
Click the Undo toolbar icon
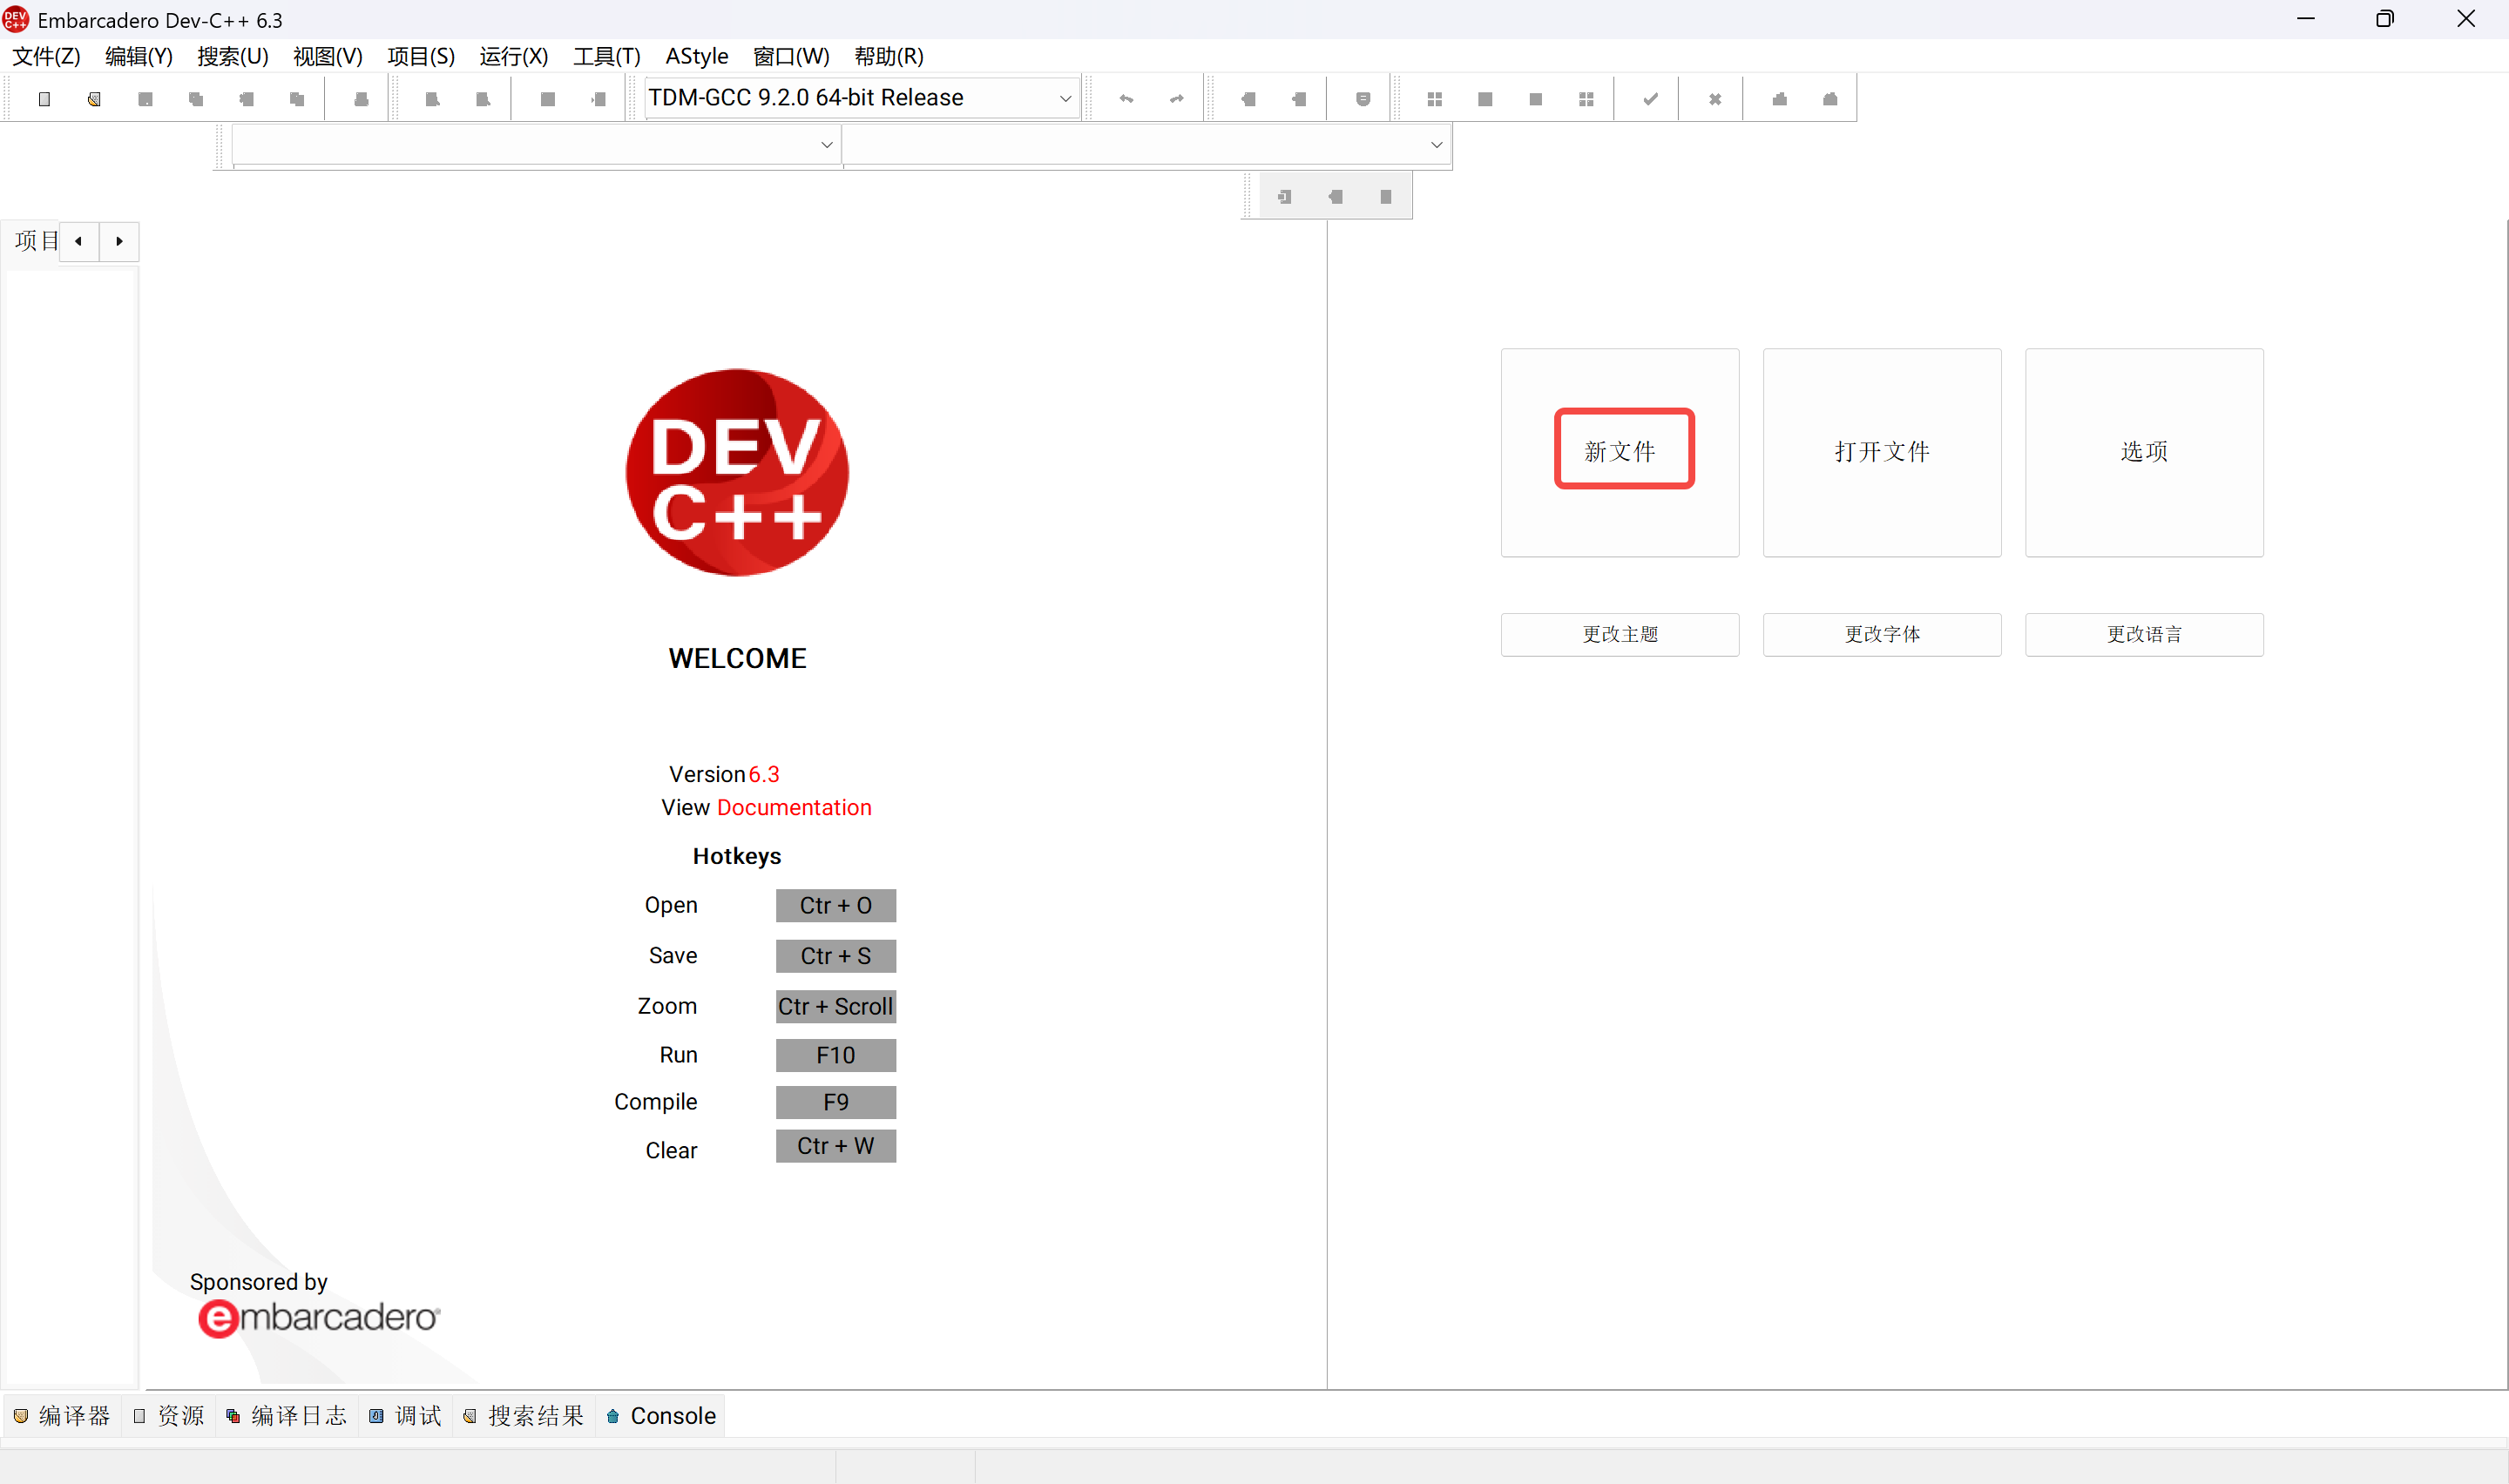tap(1125, 97)
